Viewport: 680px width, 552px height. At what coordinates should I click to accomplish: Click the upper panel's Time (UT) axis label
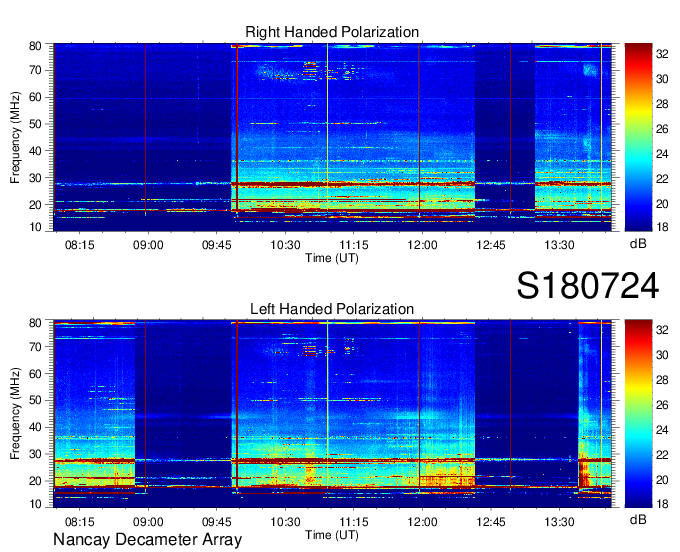[x=332, y=258]
